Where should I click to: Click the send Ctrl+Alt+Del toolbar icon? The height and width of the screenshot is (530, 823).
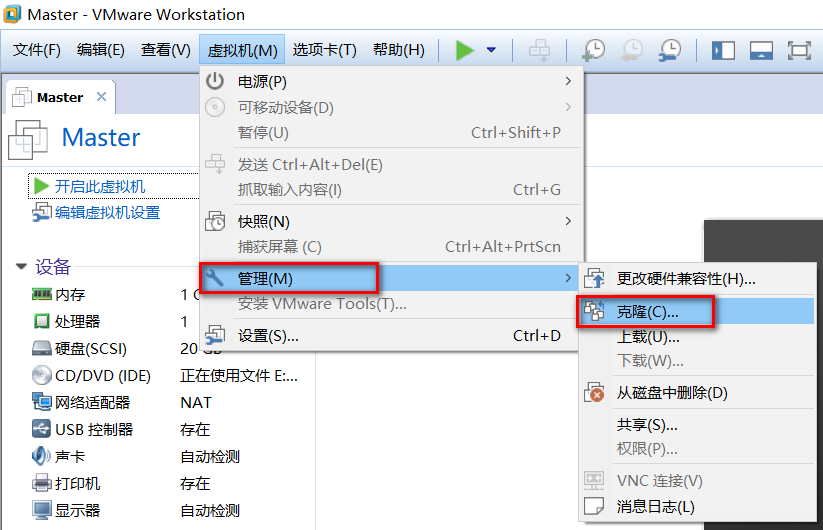tap(540, 50)
